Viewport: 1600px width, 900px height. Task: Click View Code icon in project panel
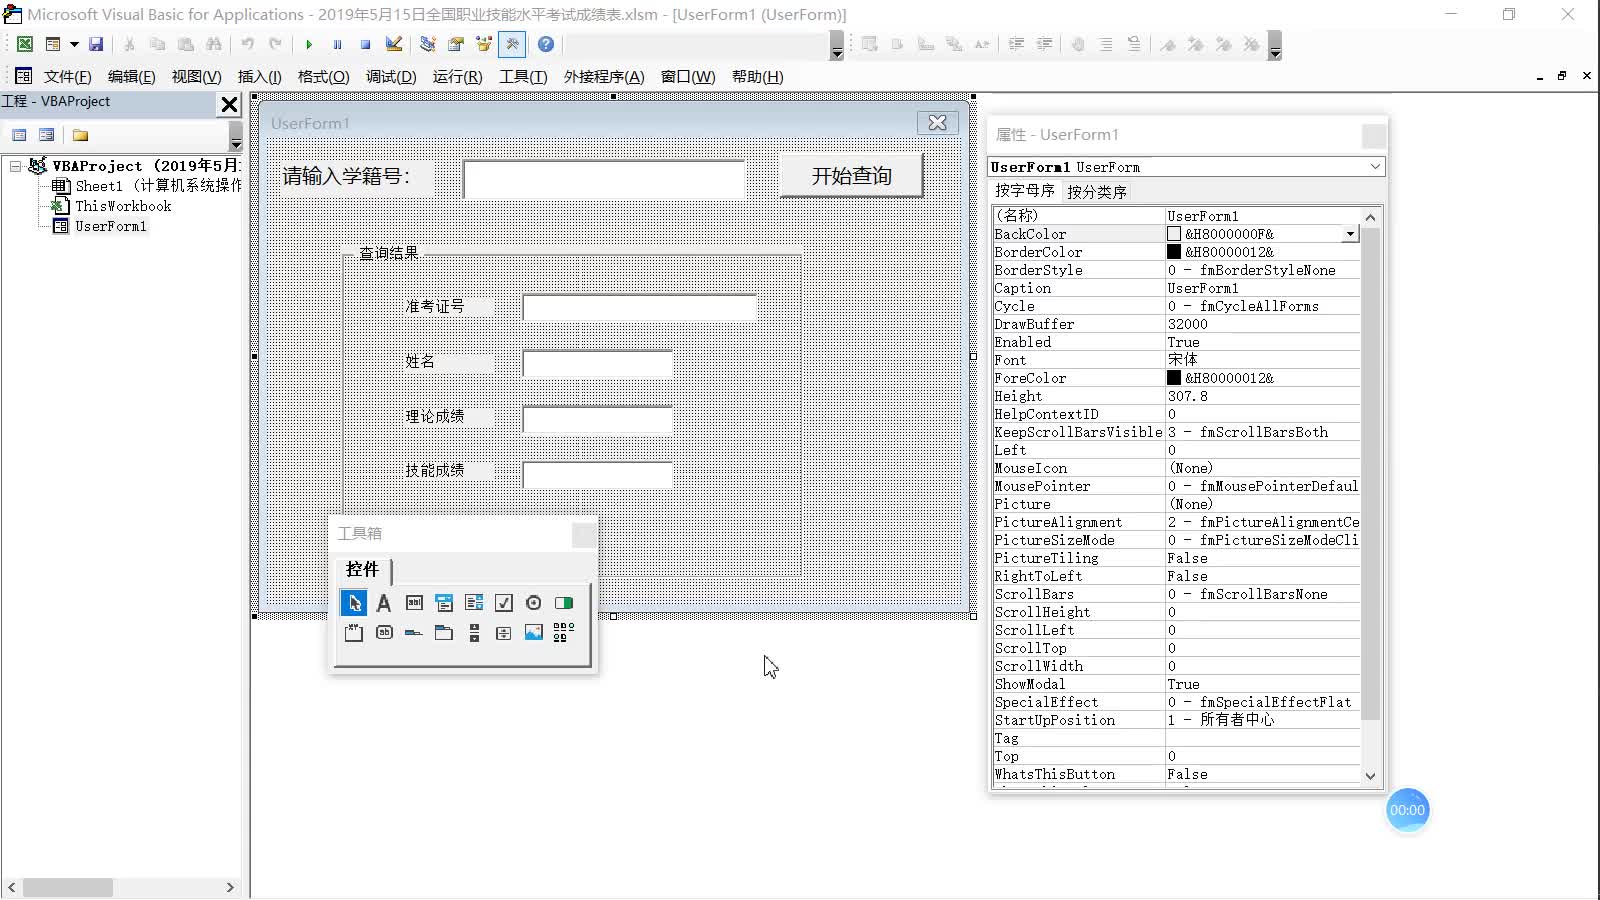19,135
